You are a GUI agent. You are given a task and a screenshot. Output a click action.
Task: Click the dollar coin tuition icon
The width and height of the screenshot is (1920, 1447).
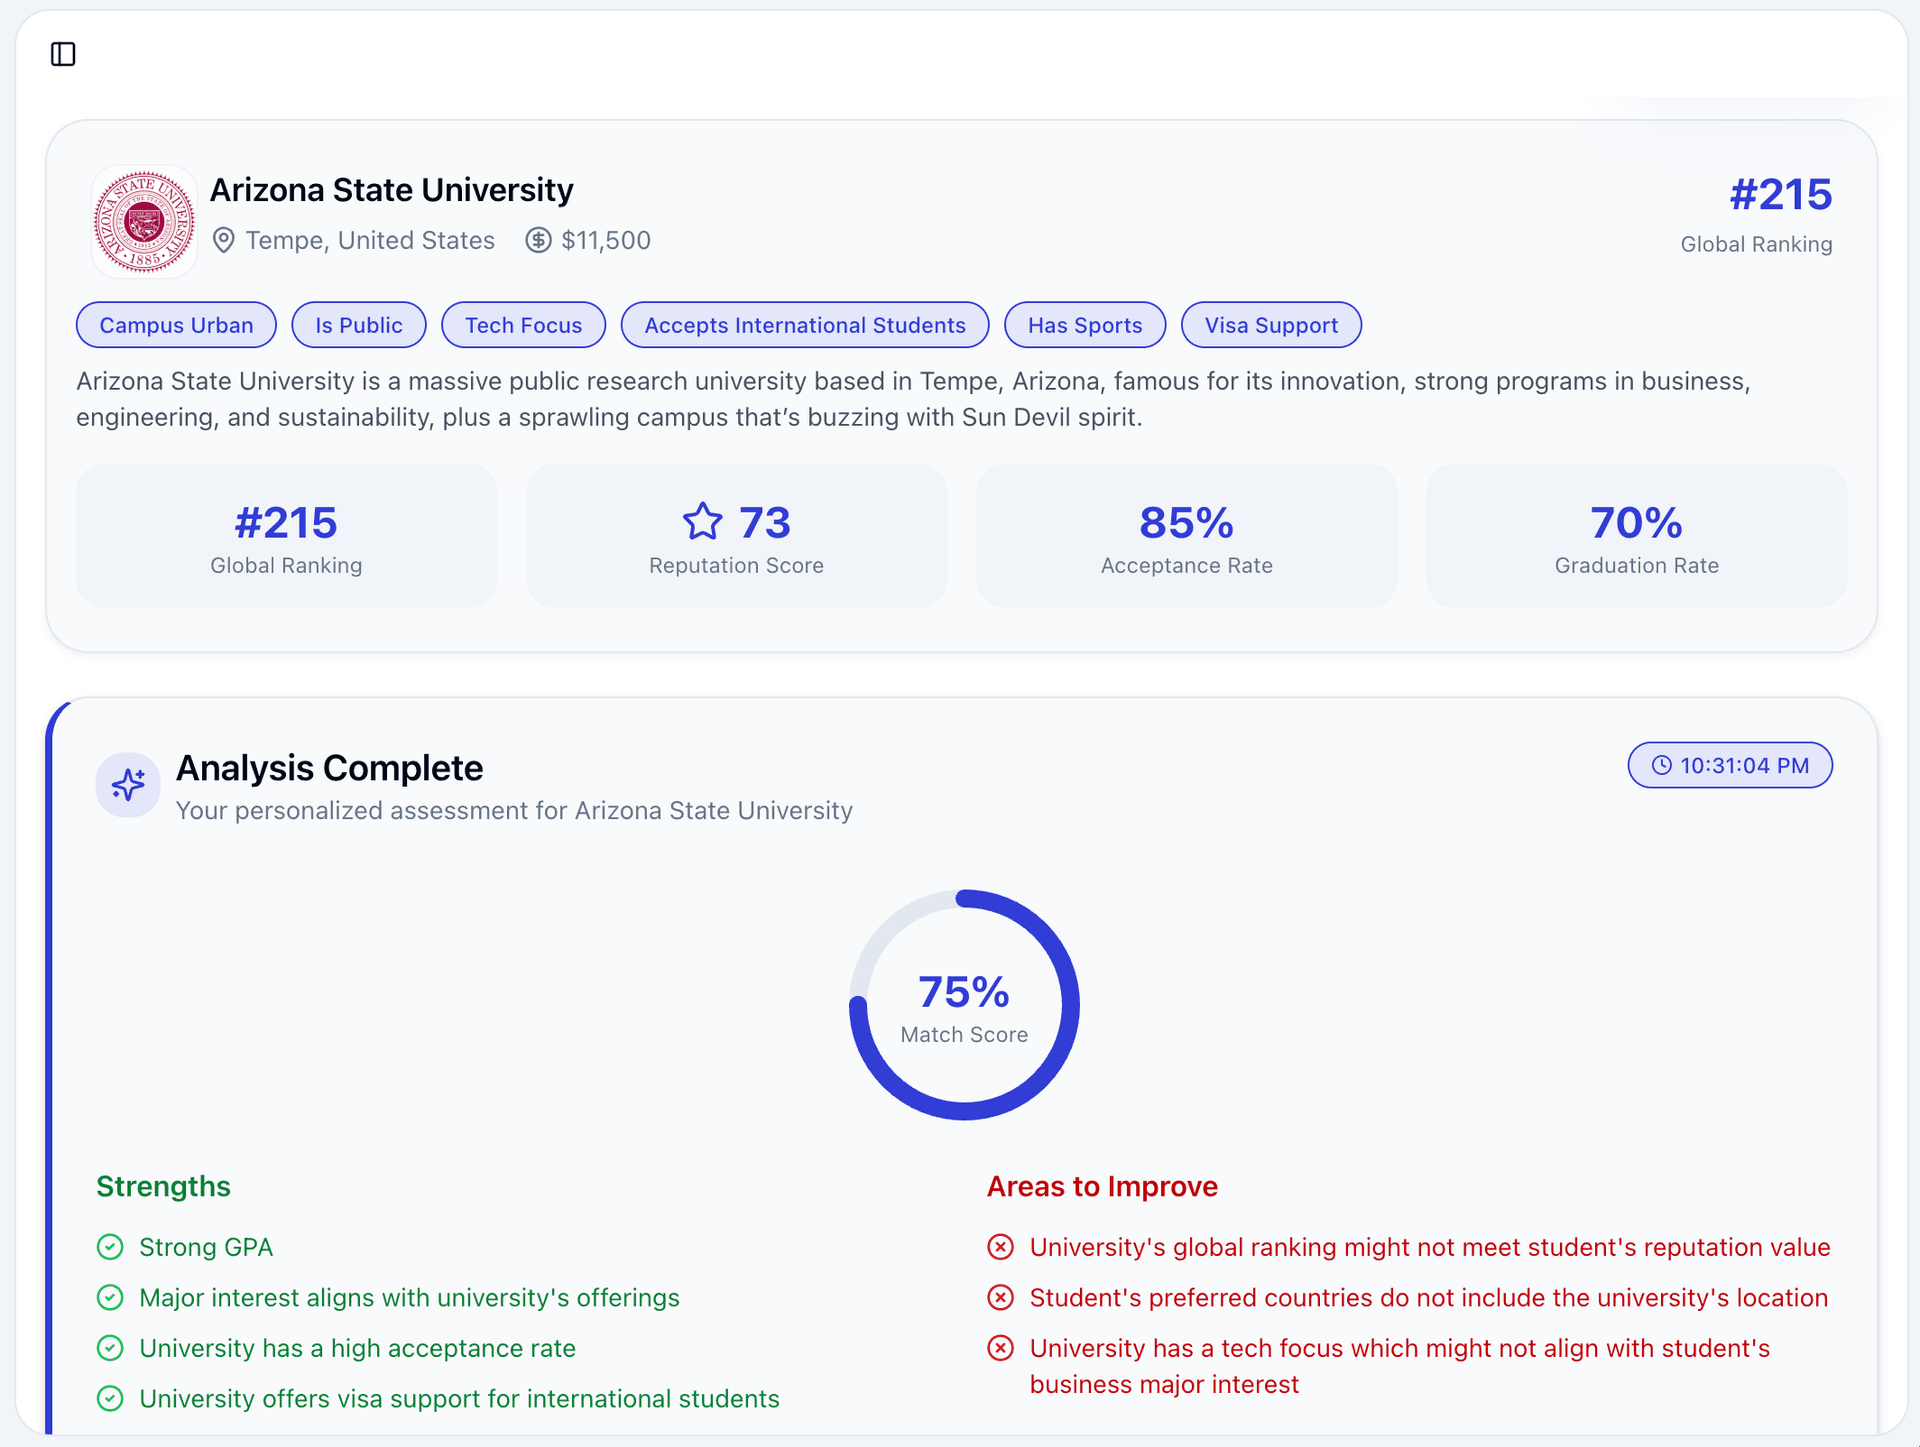(x=539, y=241)
